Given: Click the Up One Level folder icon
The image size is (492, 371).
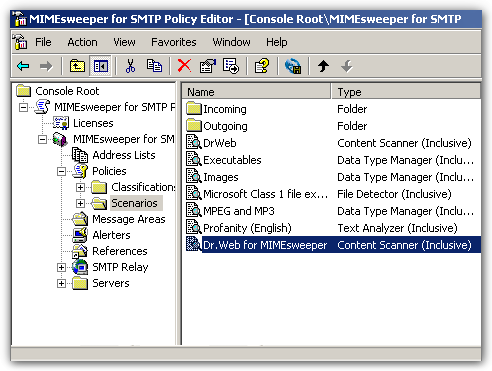Looking at the screenshot, I should [77, 66].
